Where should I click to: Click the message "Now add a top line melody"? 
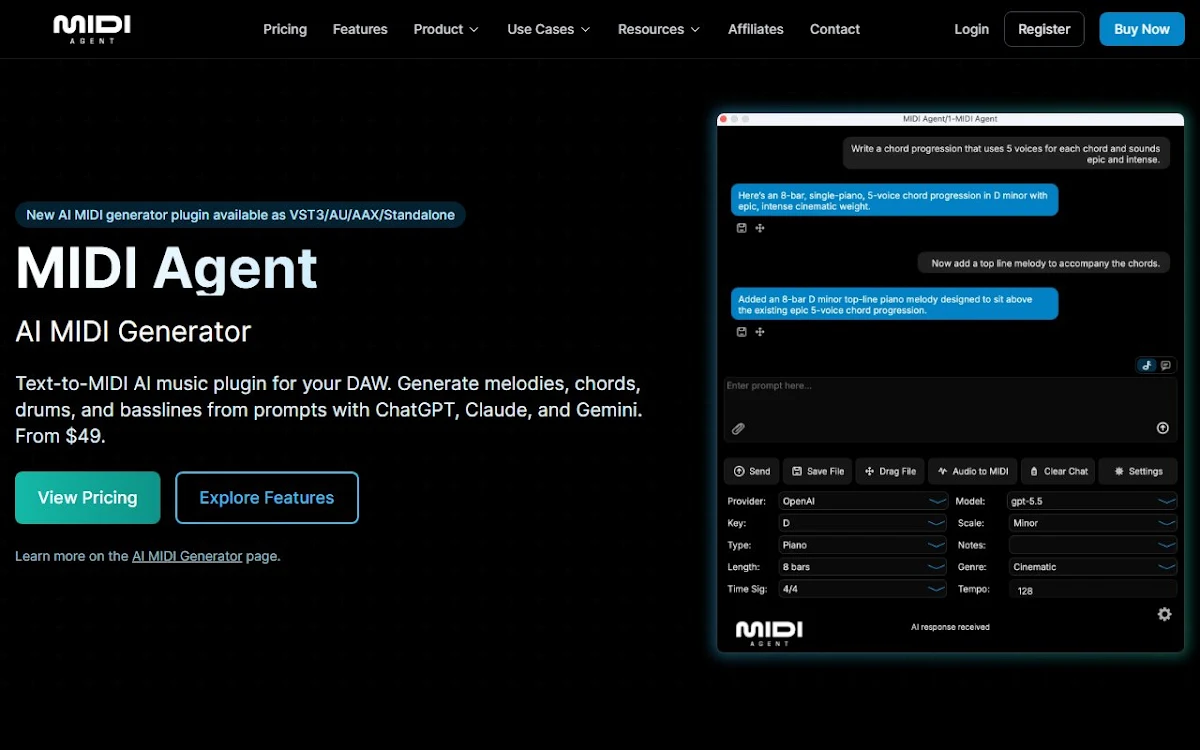tap(1045, 263)
